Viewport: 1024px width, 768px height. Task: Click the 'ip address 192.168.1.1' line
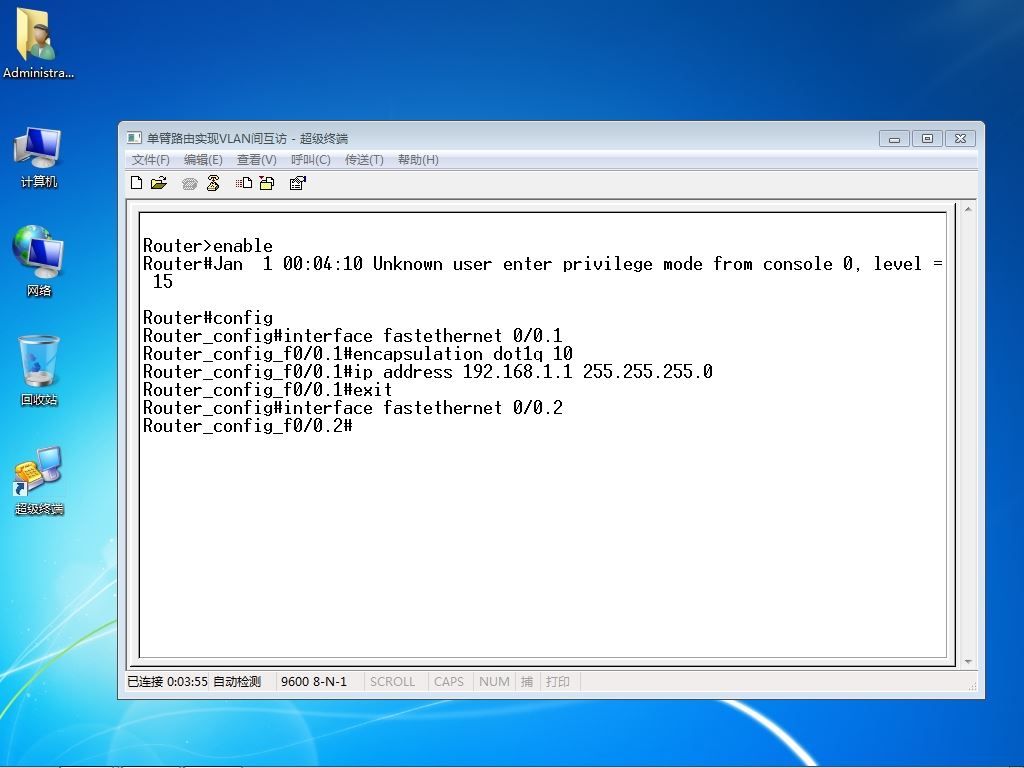[x=428, y=372]
